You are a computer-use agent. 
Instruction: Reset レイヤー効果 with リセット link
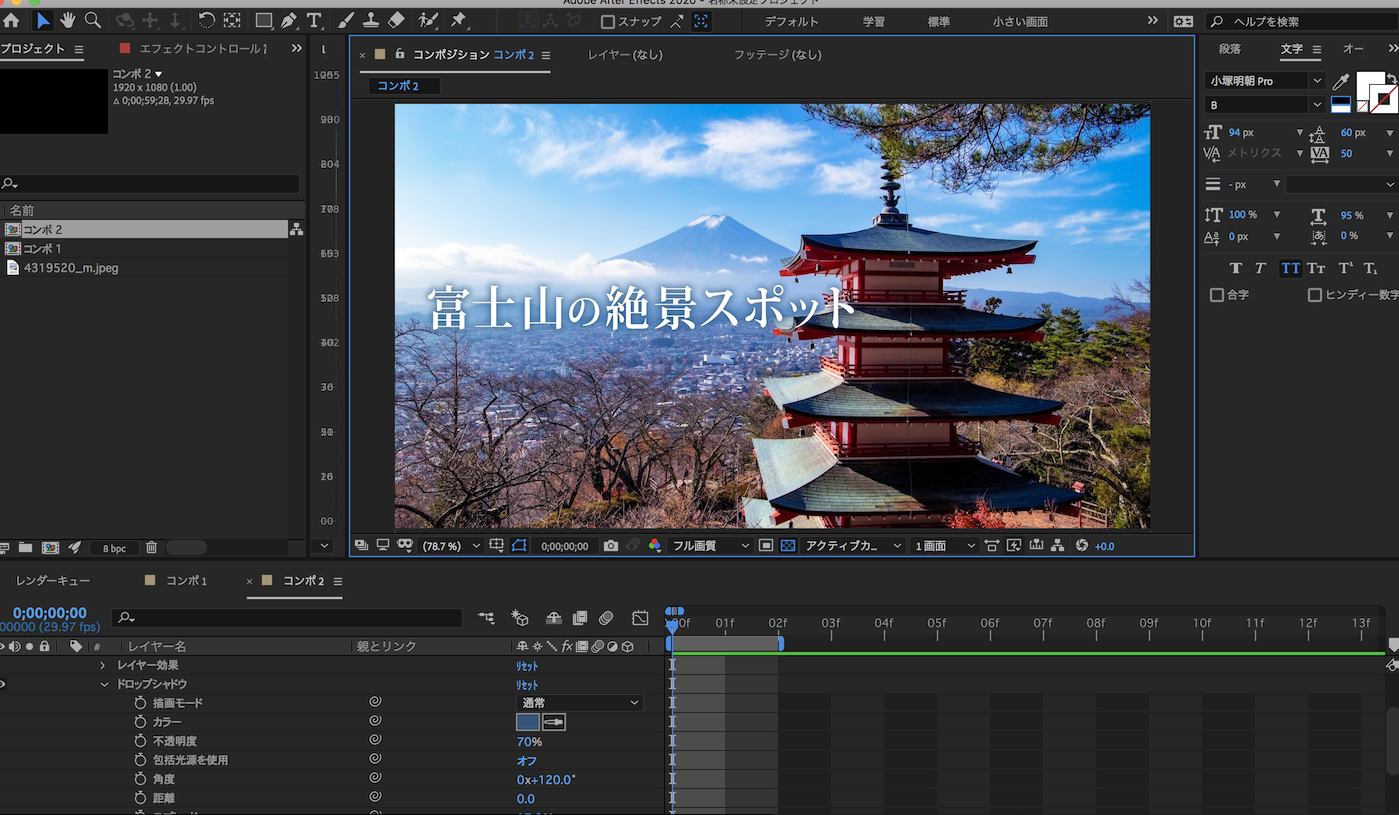pos(527,666)
